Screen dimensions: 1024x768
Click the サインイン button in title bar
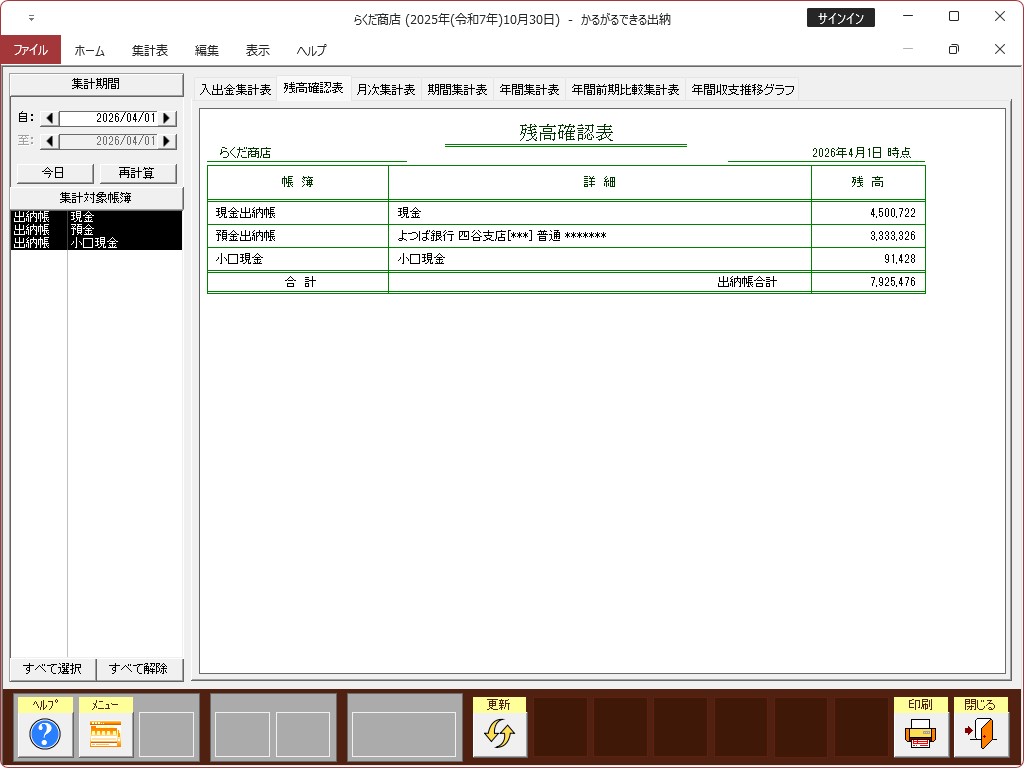[x=841, y=18]
